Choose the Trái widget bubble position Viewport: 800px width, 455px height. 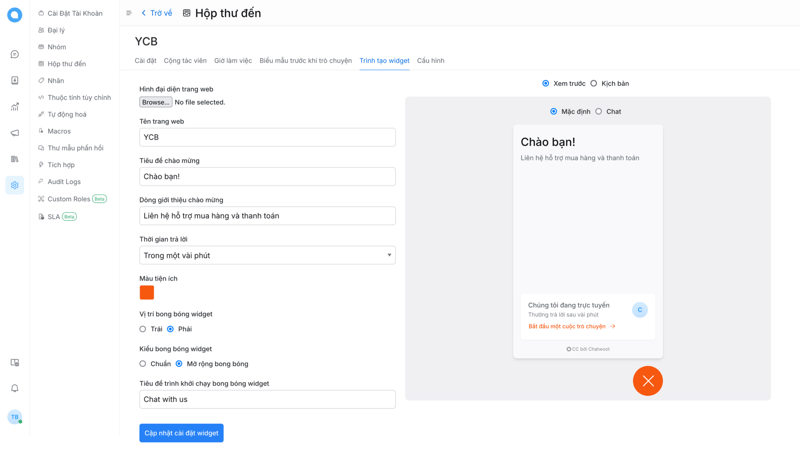point(143,329)
